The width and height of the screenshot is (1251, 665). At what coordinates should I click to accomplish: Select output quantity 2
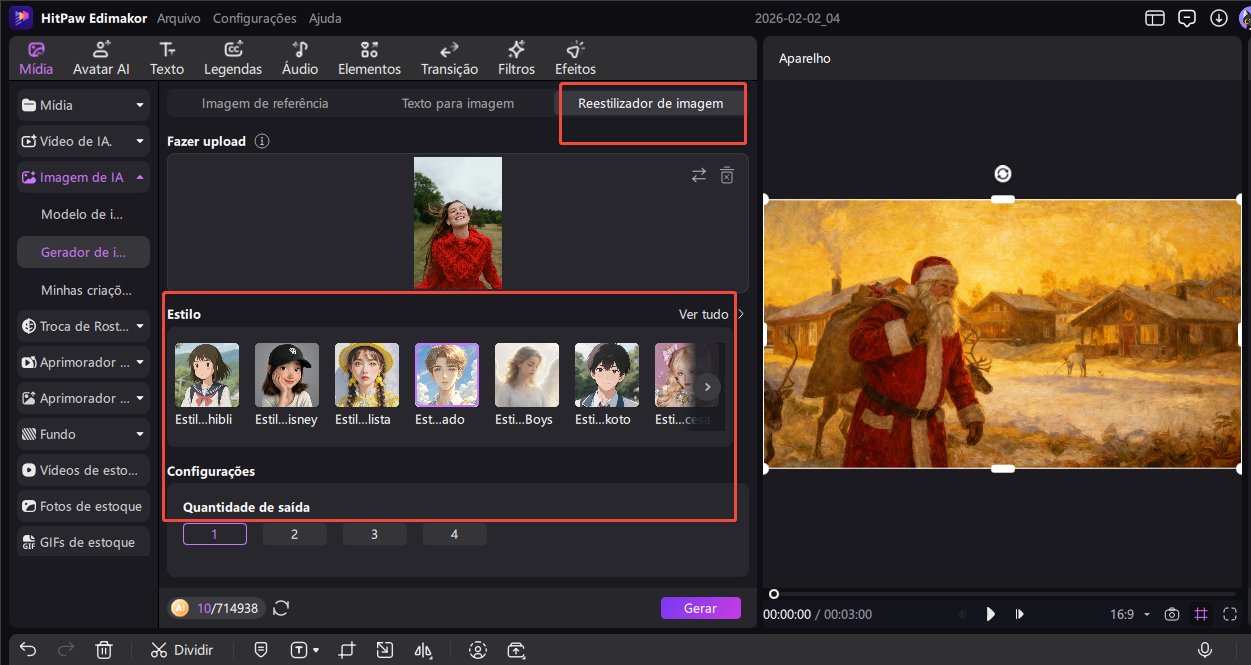click(294, 533)
